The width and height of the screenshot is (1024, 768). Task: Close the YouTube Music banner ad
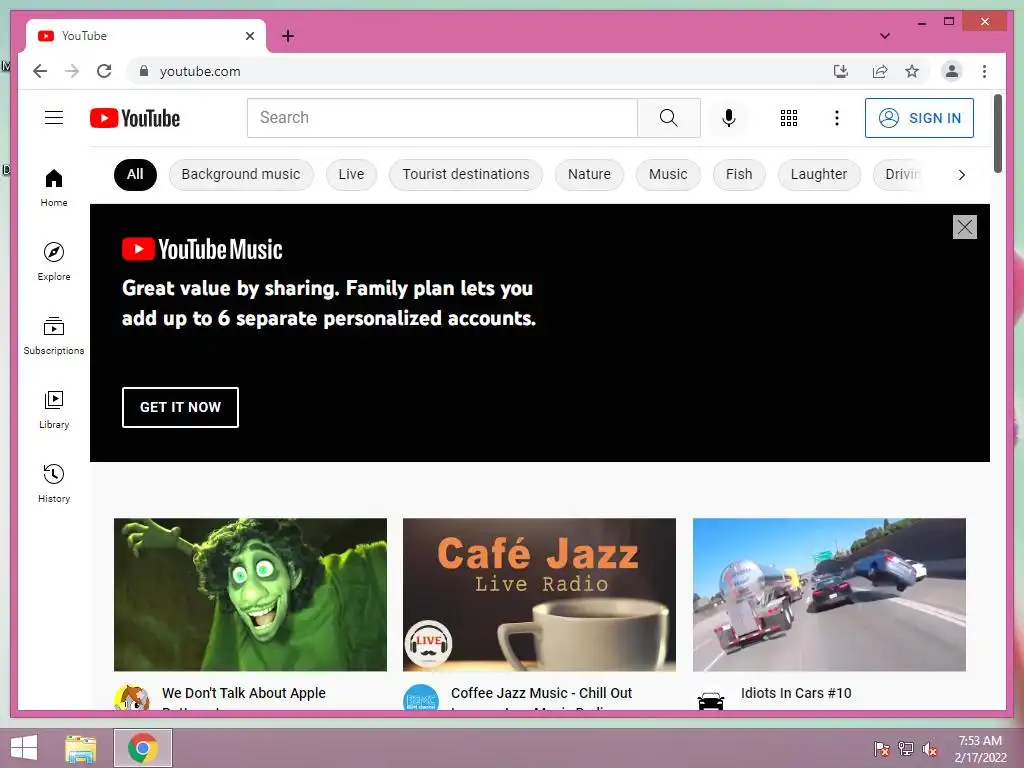(965, 227)
